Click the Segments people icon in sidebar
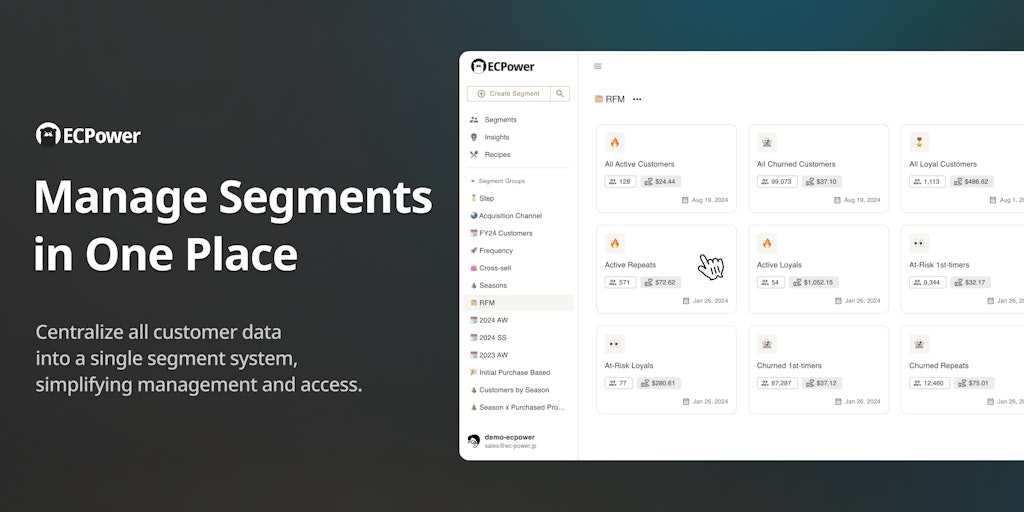The height and width of the screenshot is (512, 1024). click(473, 120)
